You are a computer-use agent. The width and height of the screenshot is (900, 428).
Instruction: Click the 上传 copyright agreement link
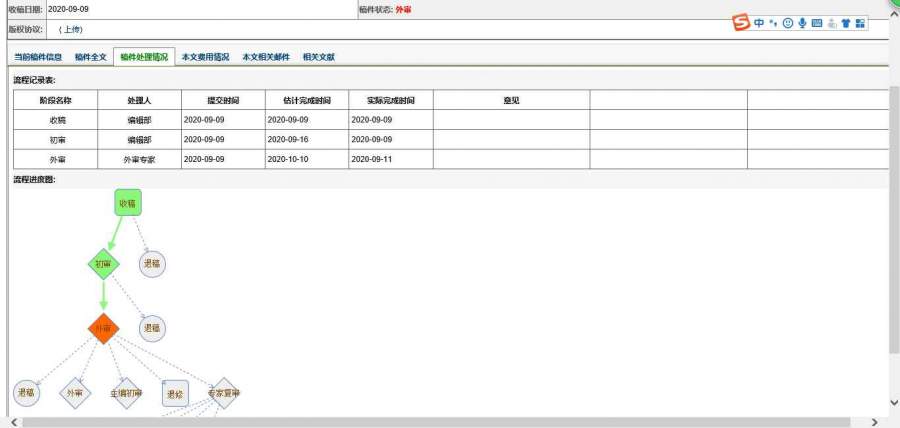pyautogui.click(x=73, y=29)
